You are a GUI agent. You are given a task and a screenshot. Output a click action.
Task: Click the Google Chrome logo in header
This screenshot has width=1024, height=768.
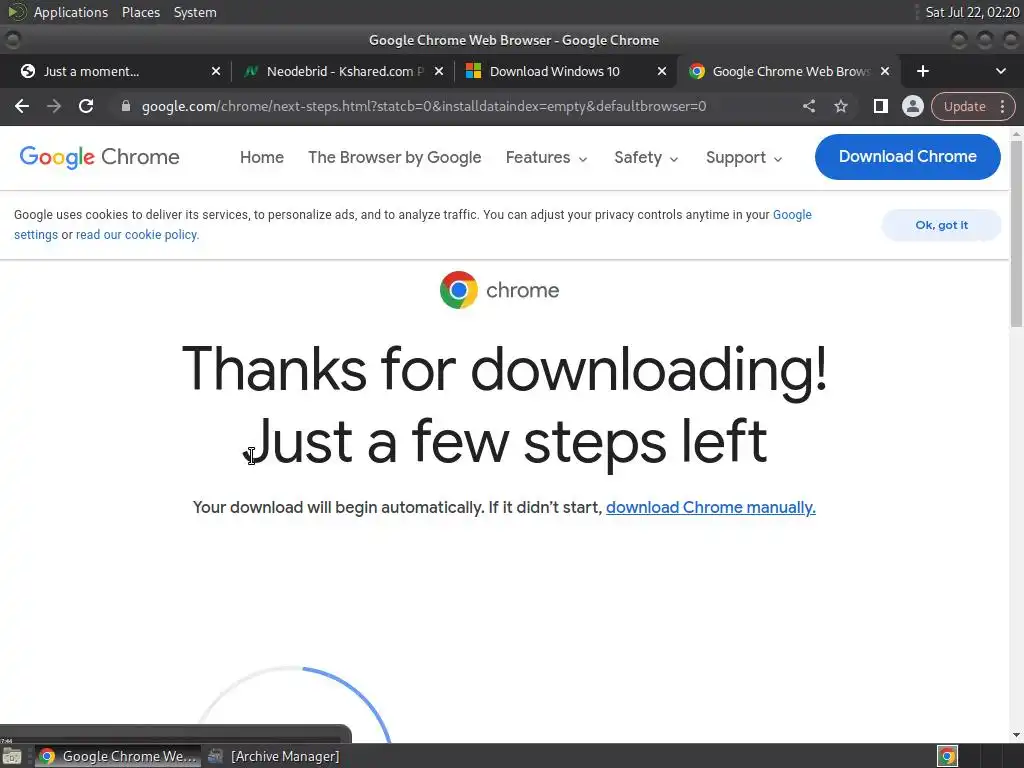tap(99, 157)
